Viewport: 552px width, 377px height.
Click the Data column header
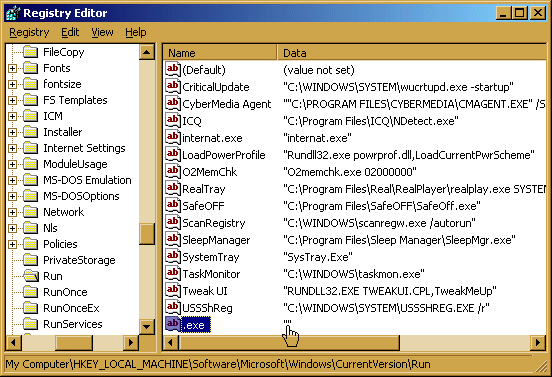point(411,53)
